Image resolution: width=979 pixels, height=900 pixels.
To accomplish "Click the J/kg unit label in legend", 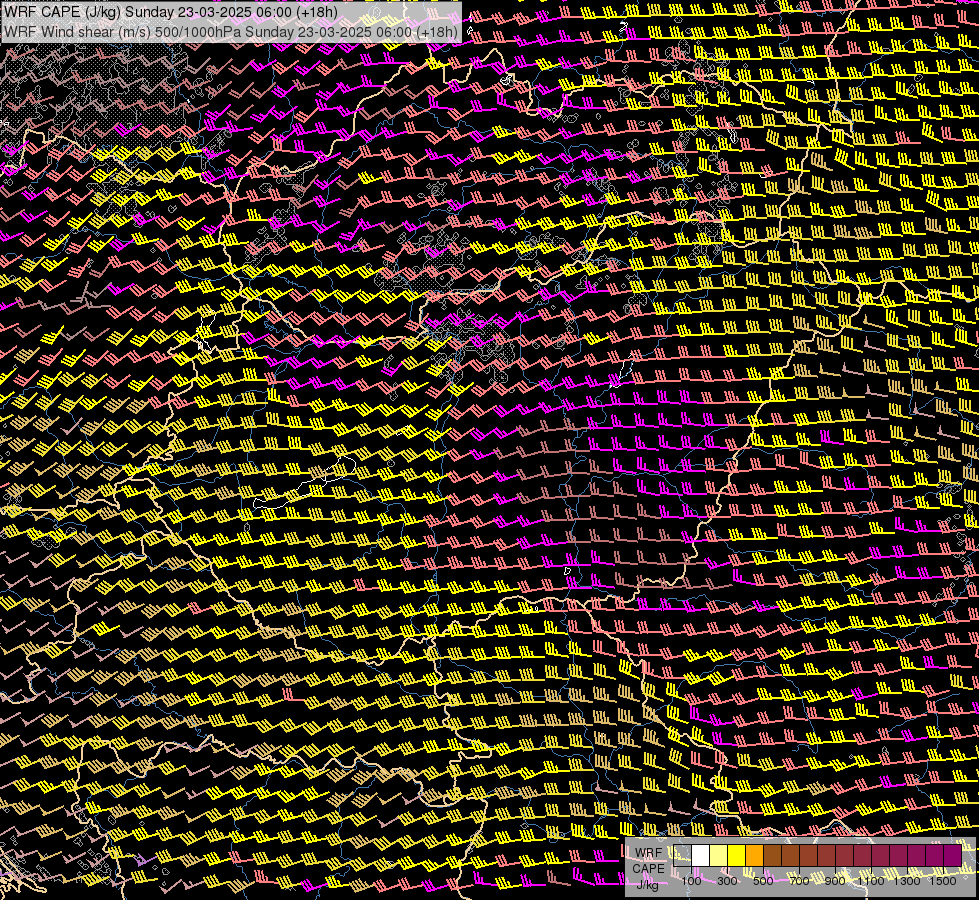I will pyautogui.click(x=647, y=884).
